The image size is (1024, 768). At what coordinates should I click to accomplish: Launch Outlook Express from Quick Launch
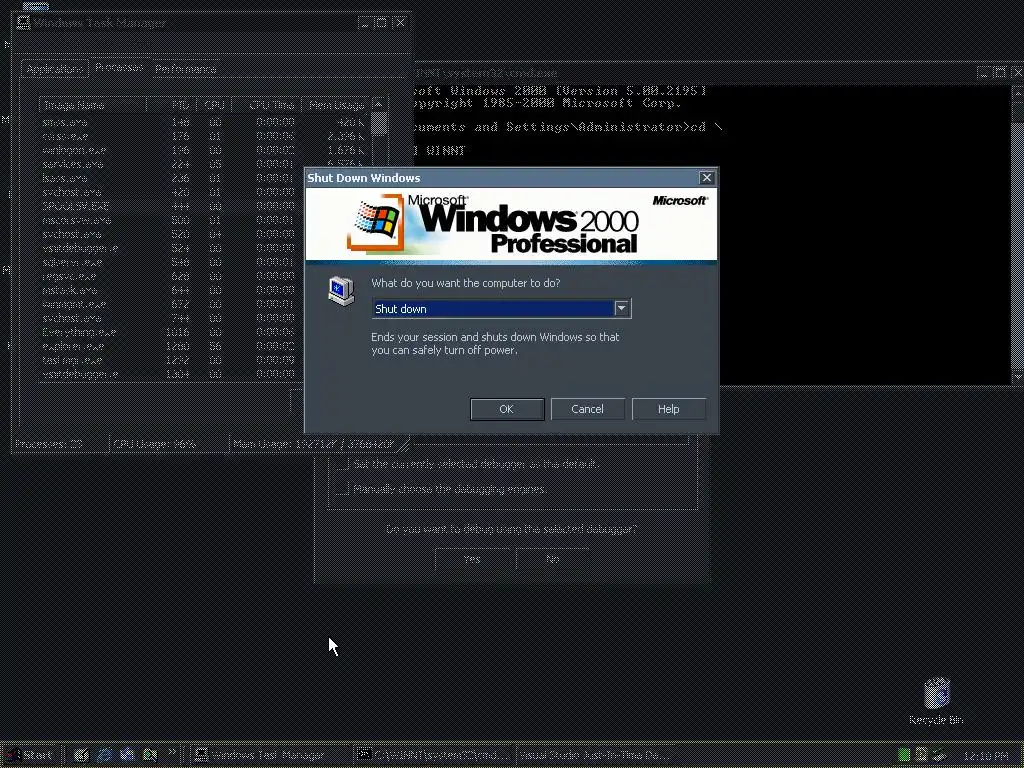pyautogui.click(x=127, y=755)
